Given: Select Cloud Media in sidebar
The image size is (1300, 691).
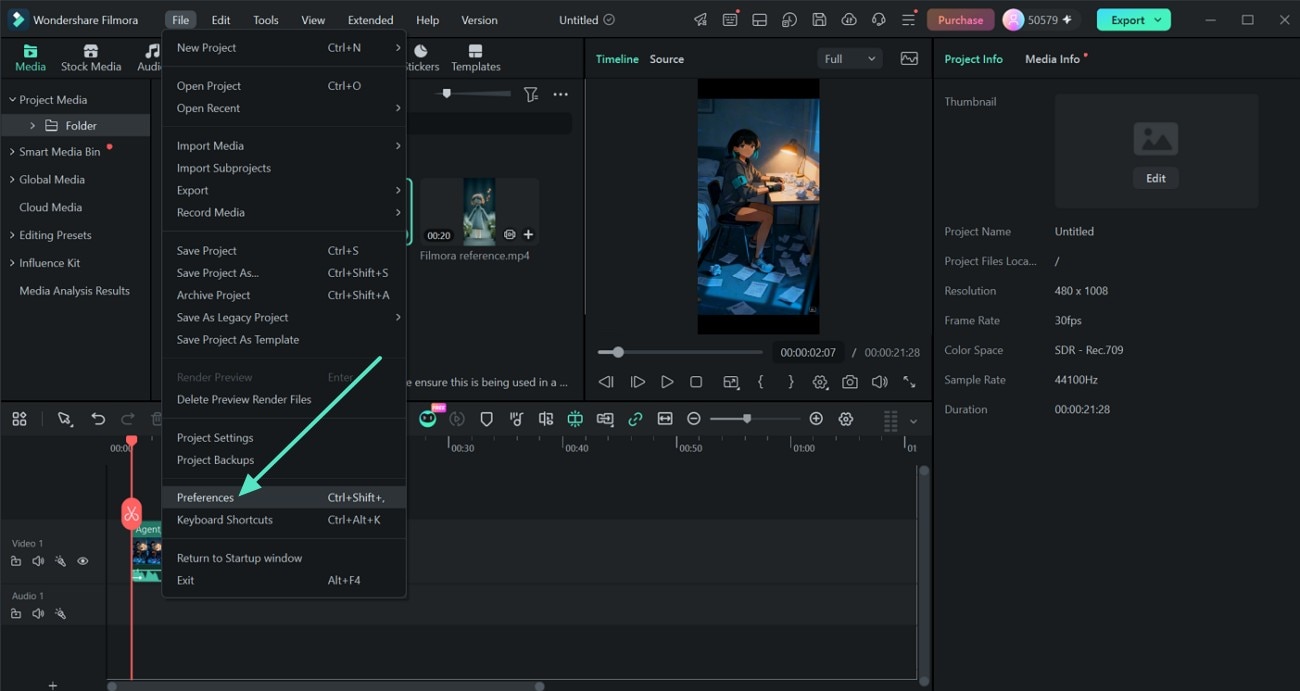Looking at the screenshot, I should click(51, 208).
